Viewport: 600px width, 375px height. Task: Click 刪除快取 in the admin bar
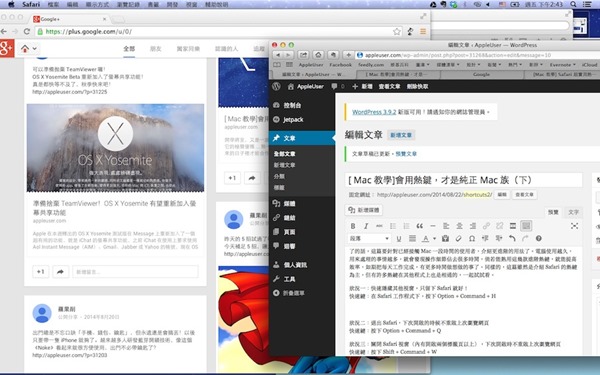tap(417, 86)
